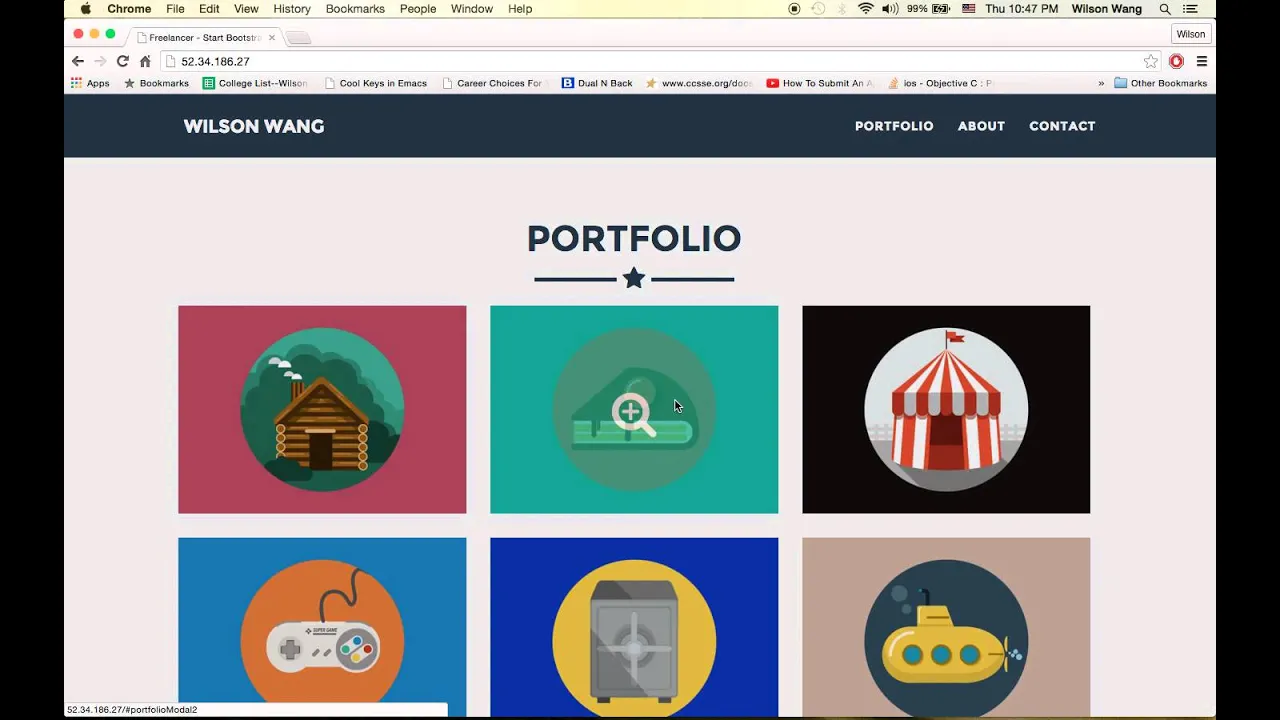Open the Bookmarks star folder

[x=156, y=83]
